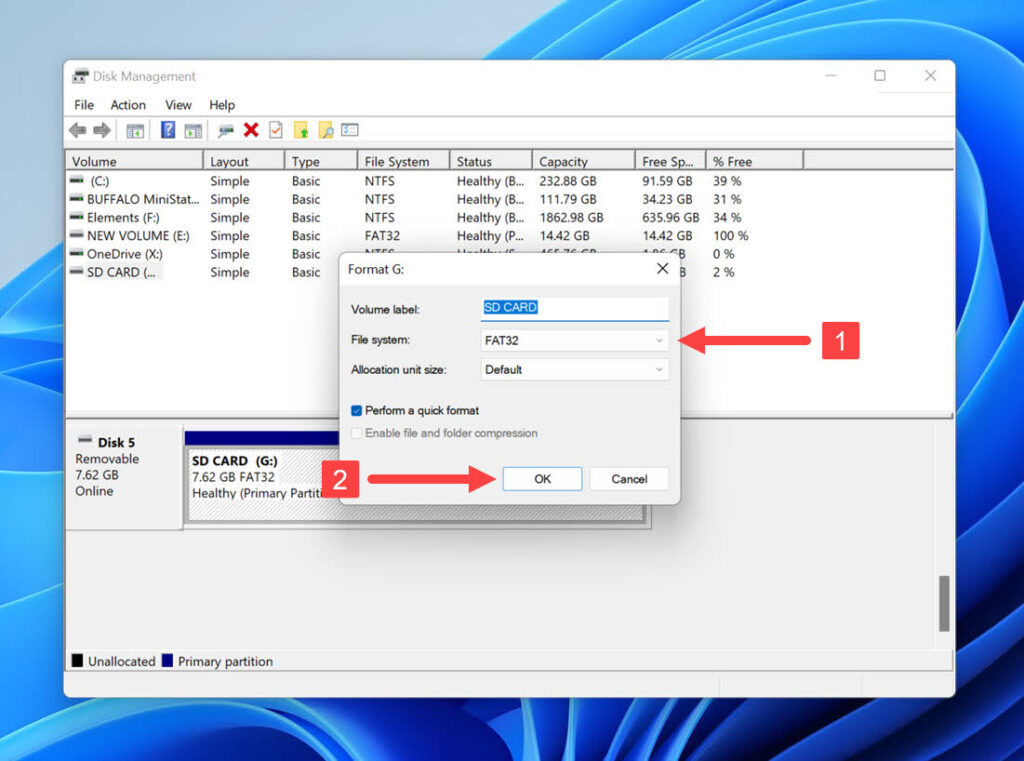The width and height of the screenshot is (1024, 761).
Task: Open Help using the blue question mark icon
Action: pos(168,130)
